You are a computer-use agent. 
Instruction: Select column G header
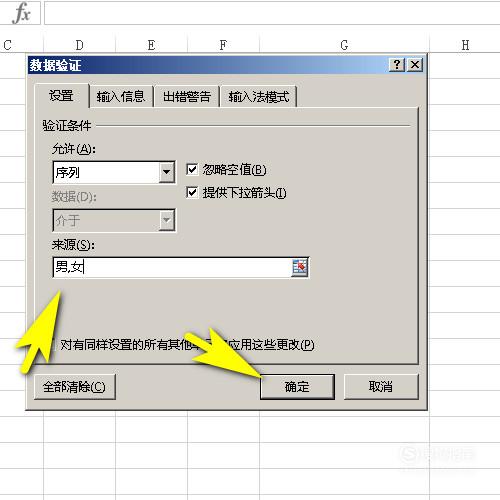click(344, 45)
